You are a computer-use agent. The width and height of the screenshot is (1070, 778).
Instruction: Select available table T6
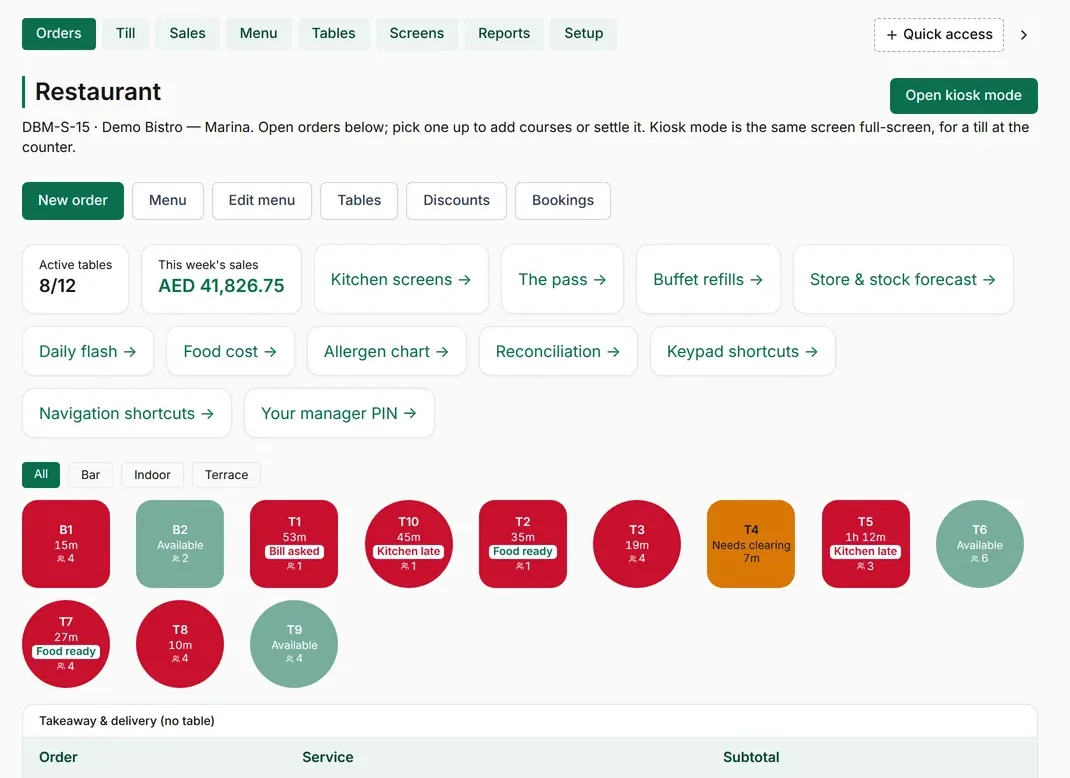tap(980, 544)
